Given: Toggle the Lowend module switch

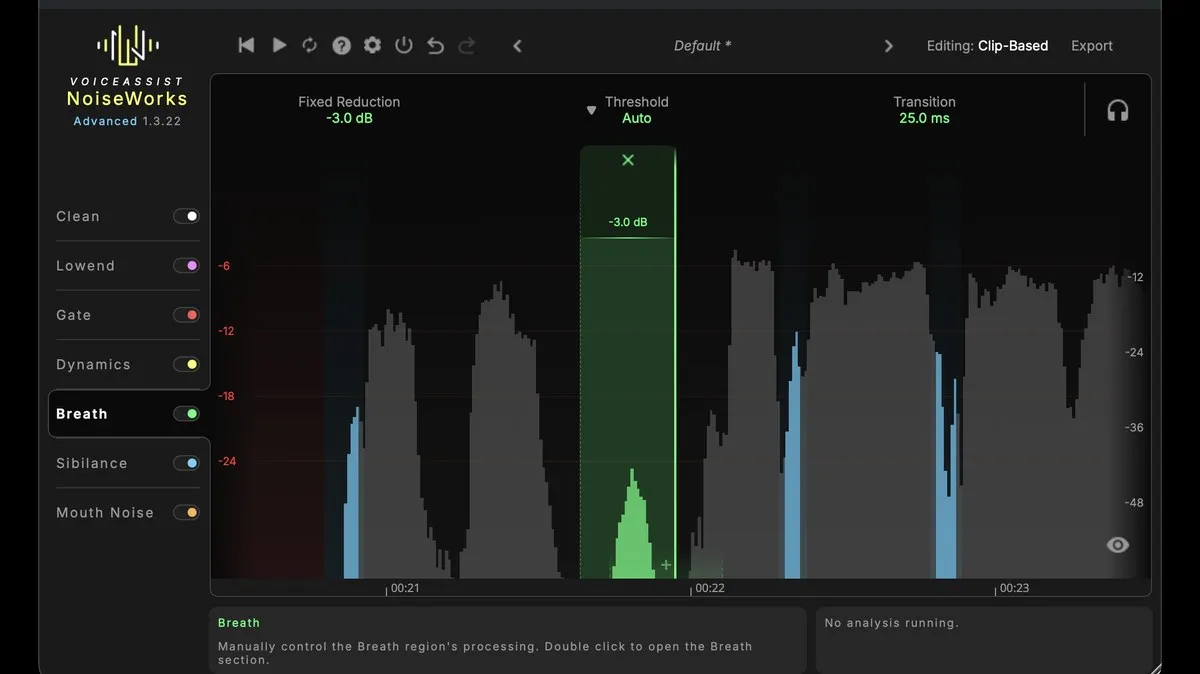Looking at the screenshot, I should [186, 265].
